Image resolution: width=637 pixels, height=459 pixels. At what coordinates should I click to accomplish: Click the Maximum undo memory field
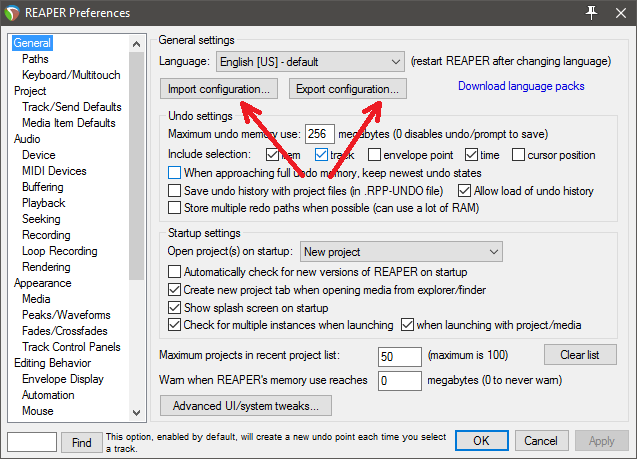coord(320,134)
